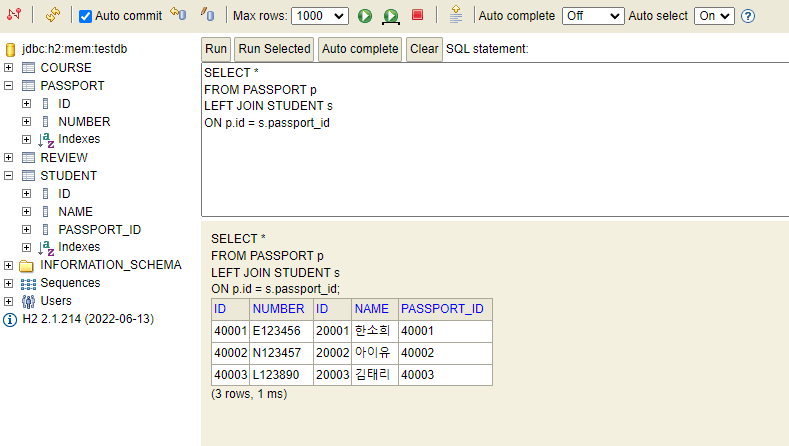Expand the INFORMATION_SCHEMA node
789x446 pixels.
(x=9, y=265)
